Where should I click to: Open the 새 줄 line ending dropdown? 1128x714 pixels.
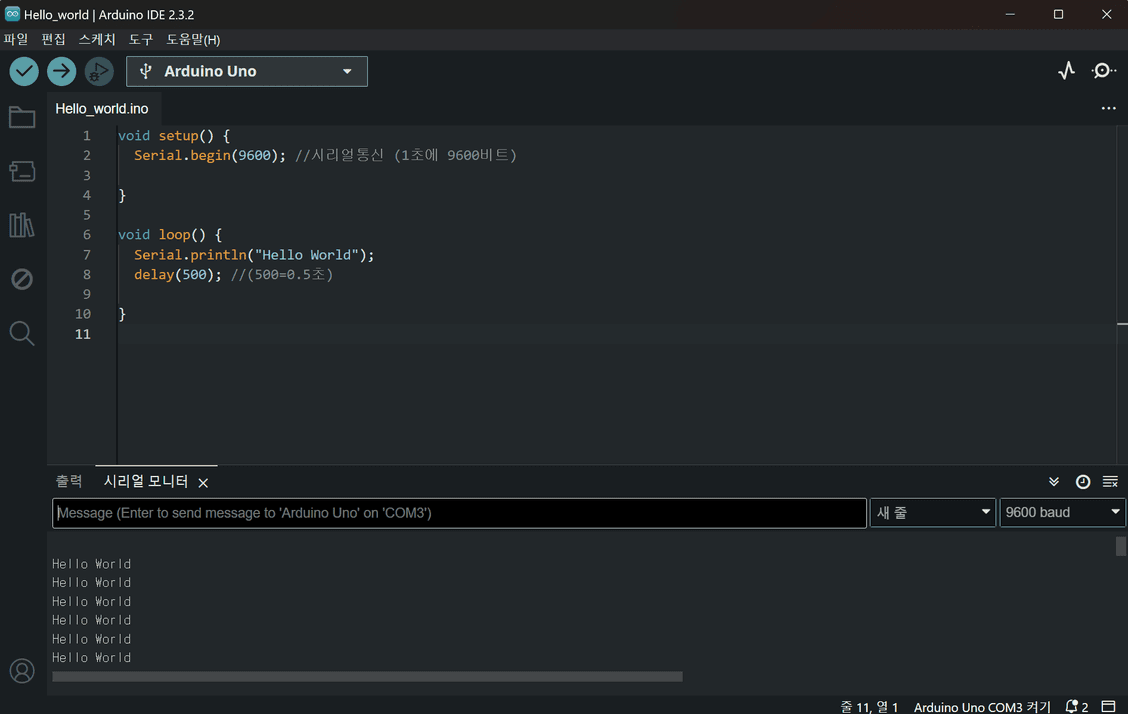[x=932, y=513]
